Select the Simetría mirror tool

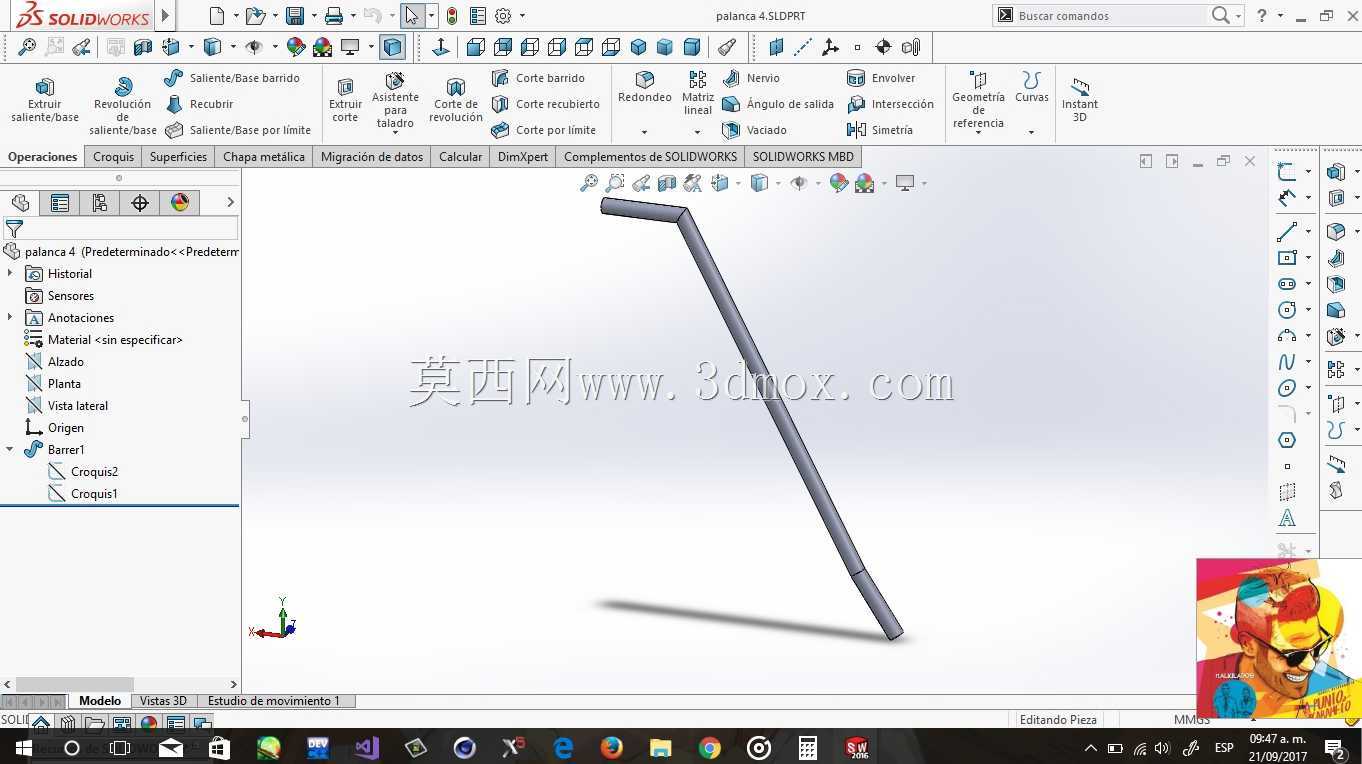[880, 130]
